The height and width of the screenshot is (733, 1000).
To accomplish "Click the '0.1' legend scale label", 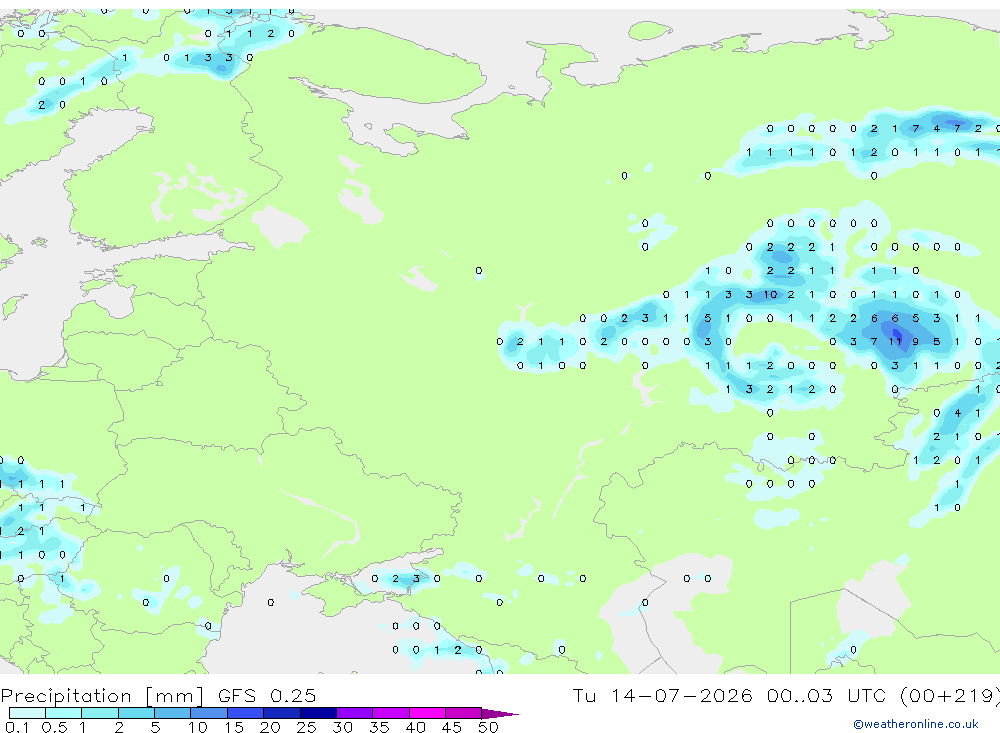I will point(17,727).
